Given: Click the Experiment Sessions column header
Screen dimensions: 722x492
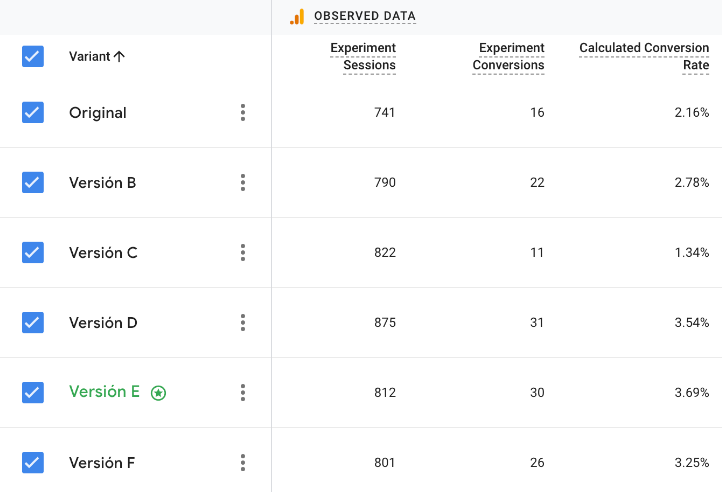Looking at the screenshot, I should point(362,57).
